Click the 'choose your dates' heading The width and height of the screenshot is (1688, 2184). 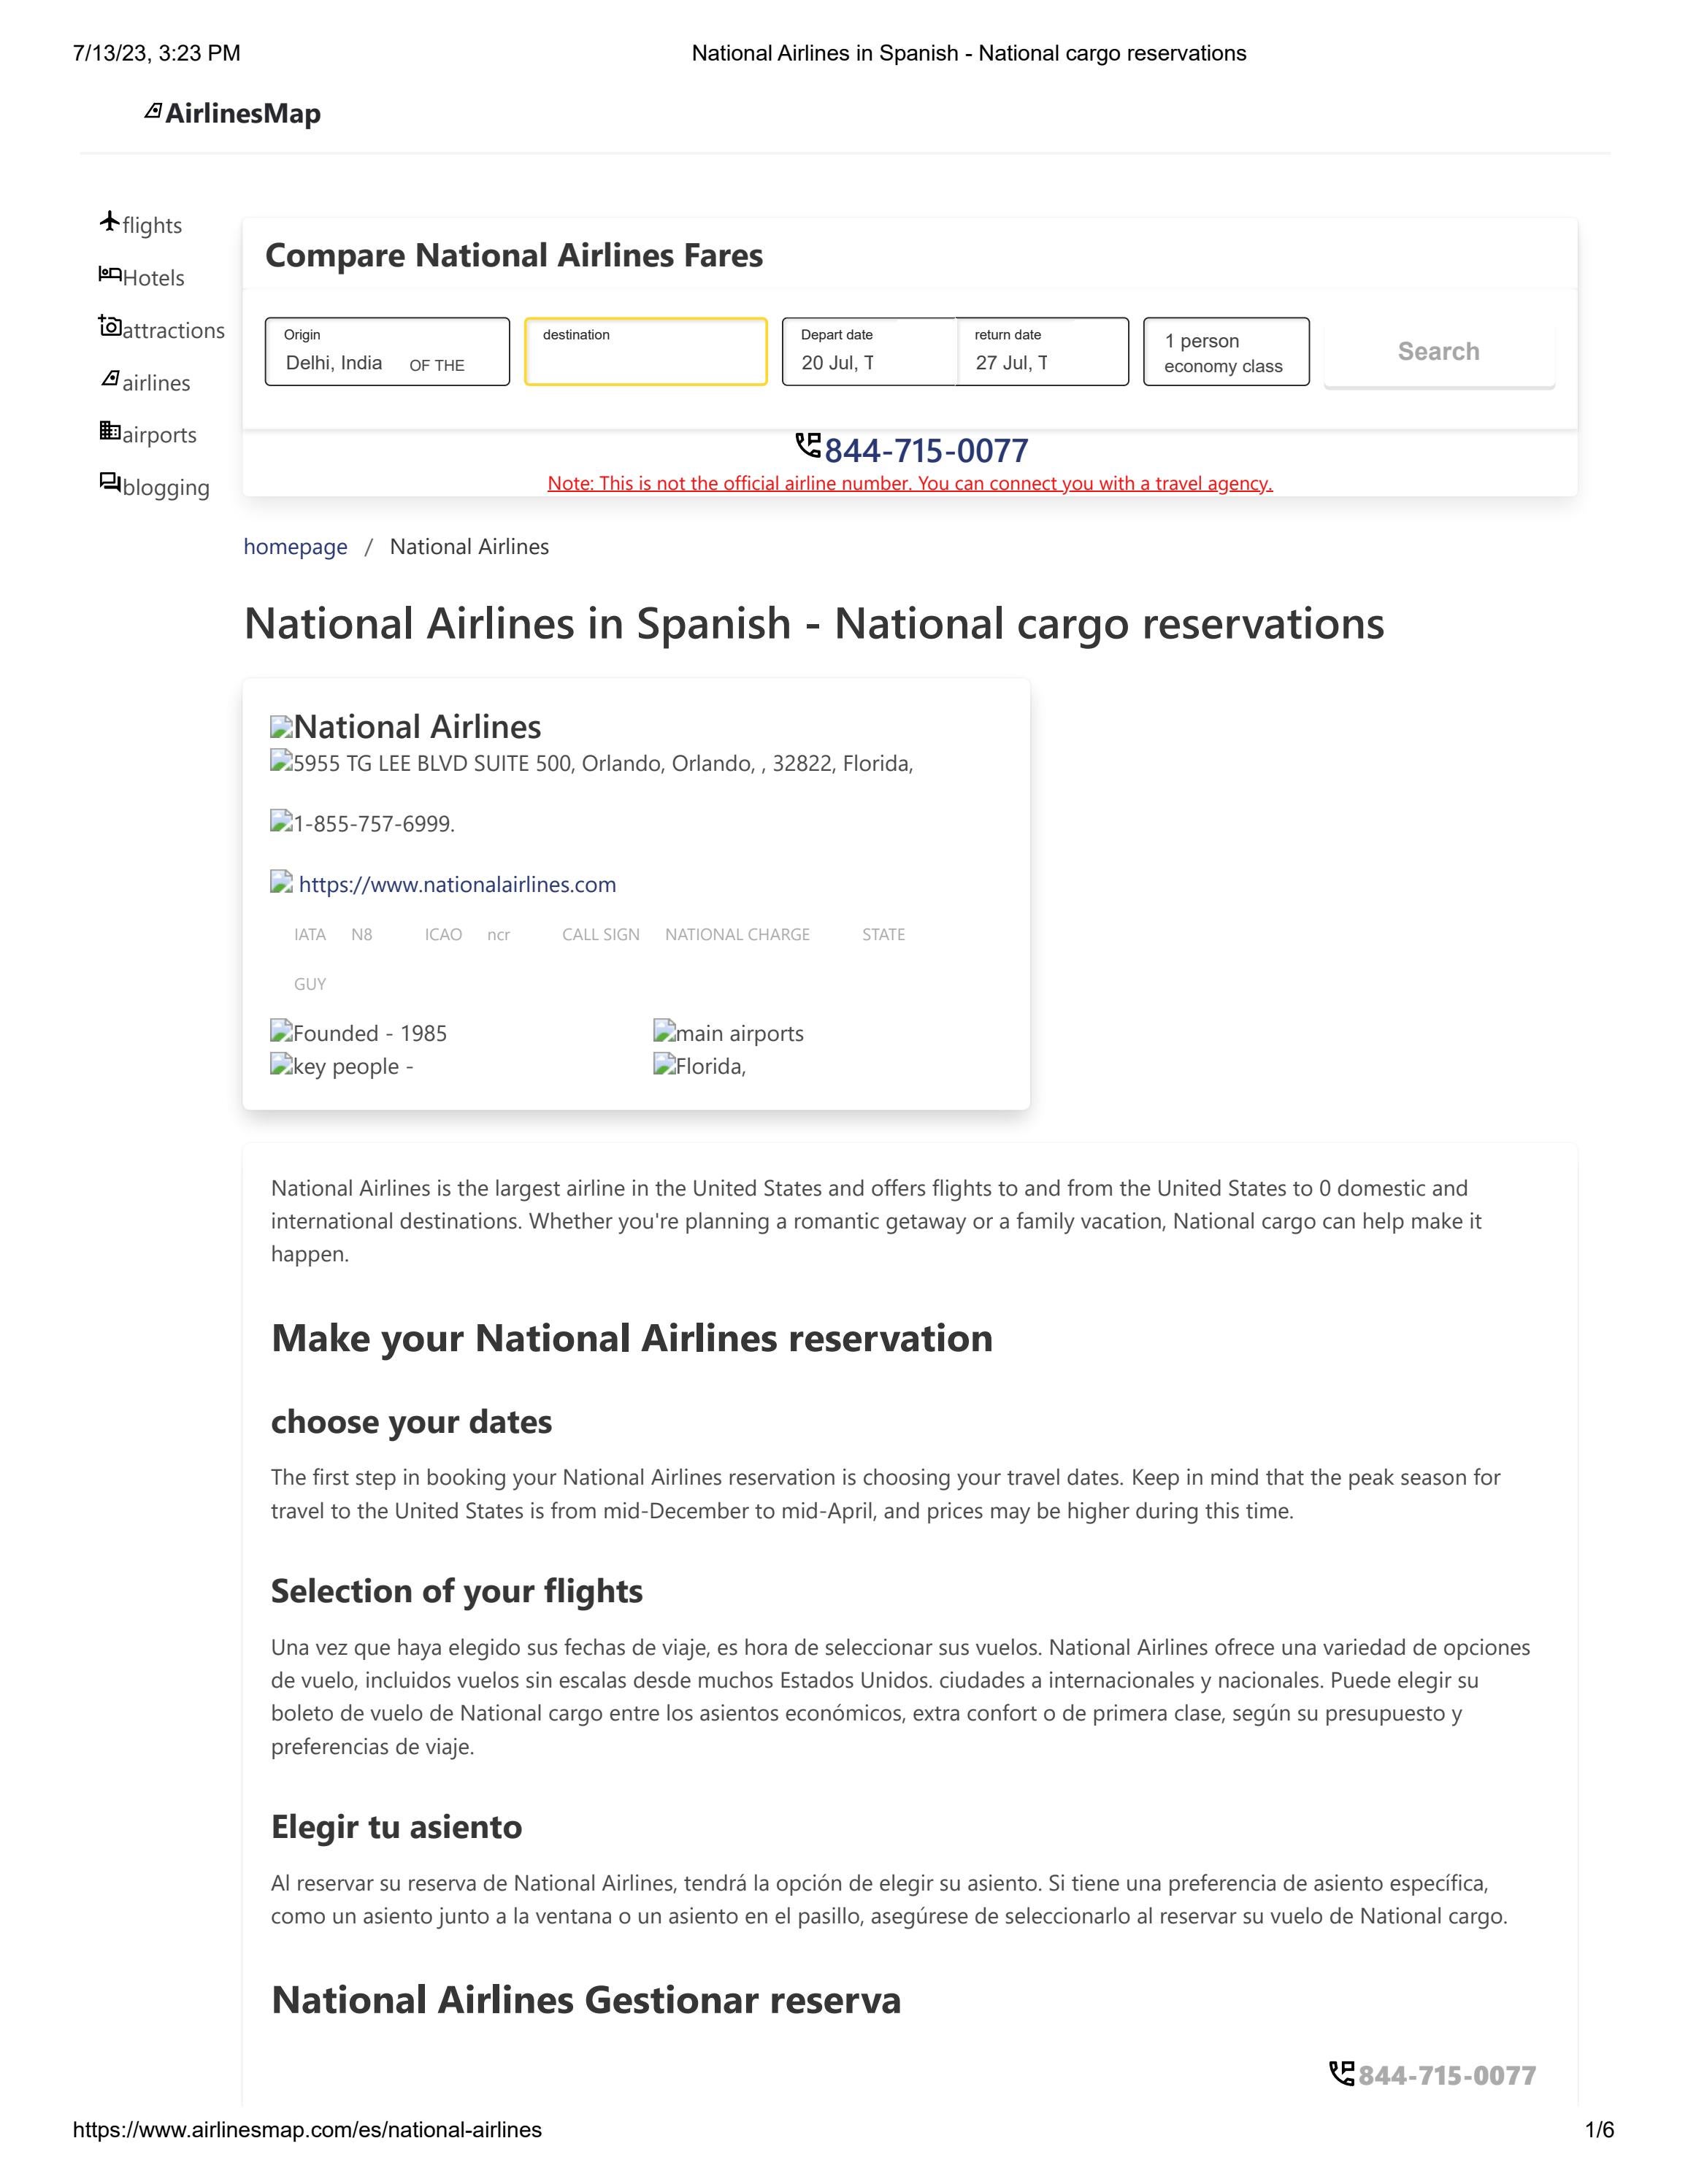coord(411,1421)
